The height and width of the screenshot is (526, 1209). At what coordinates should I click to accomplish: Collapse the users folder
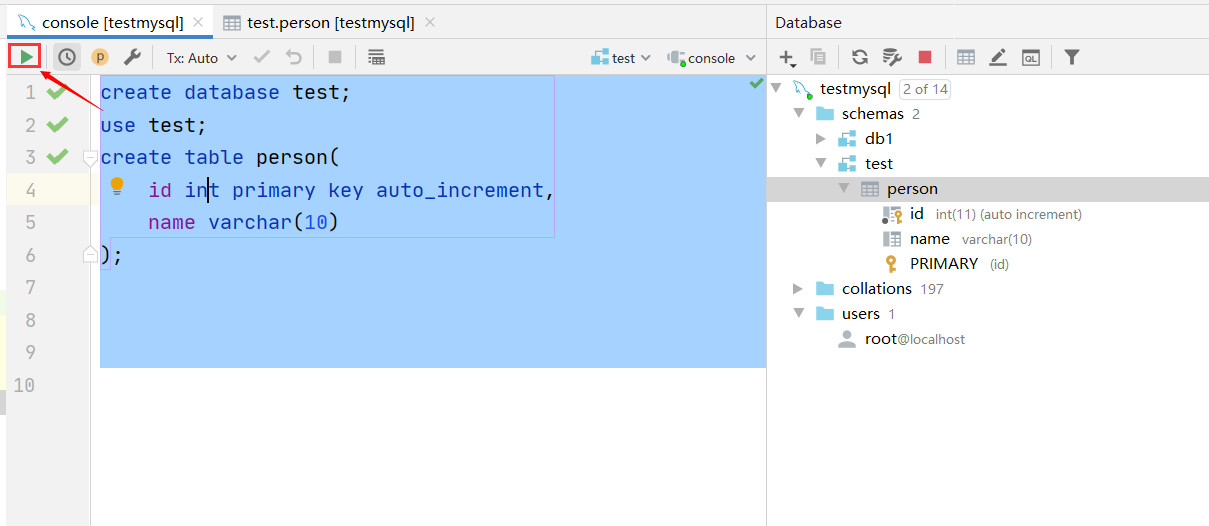tap(798, 314)
